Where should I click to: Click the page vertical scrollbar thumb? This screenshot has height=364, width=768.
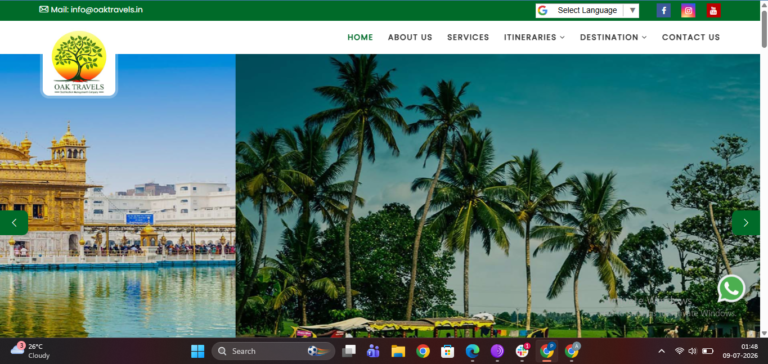click(x=764, y=28)
